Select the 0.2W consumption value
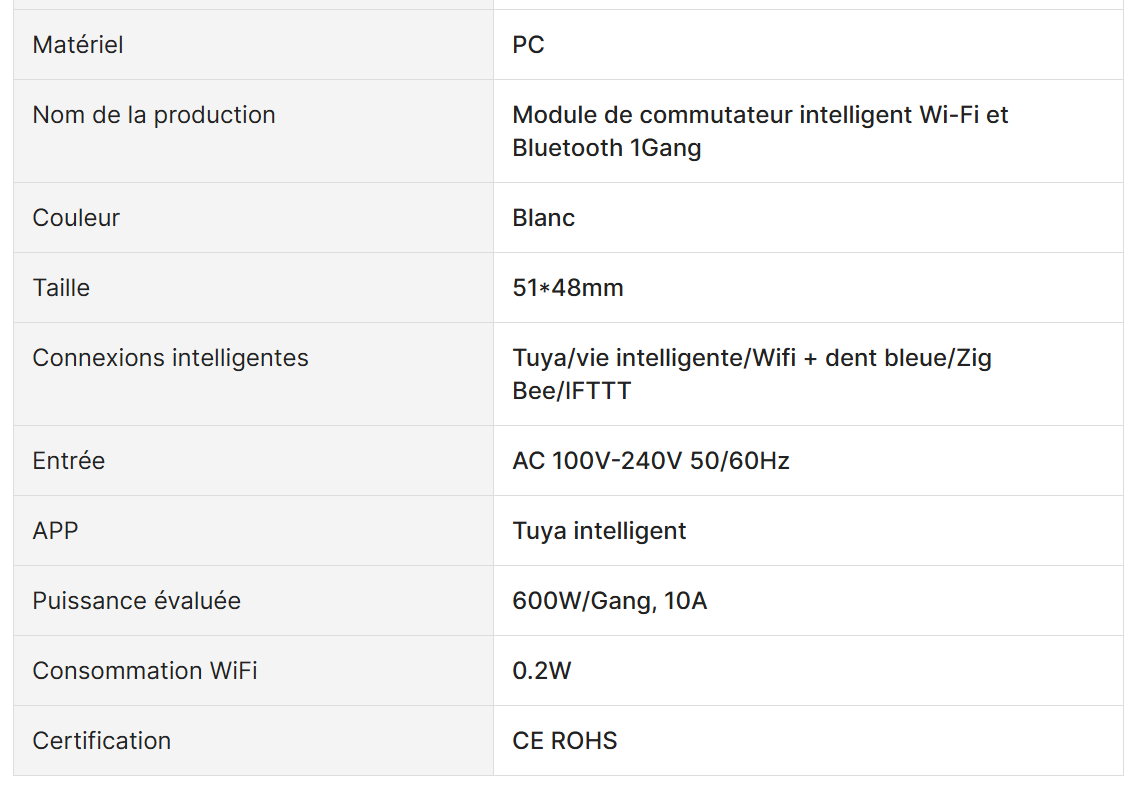This screenshot has width=1140, height=791. (542, 670)
